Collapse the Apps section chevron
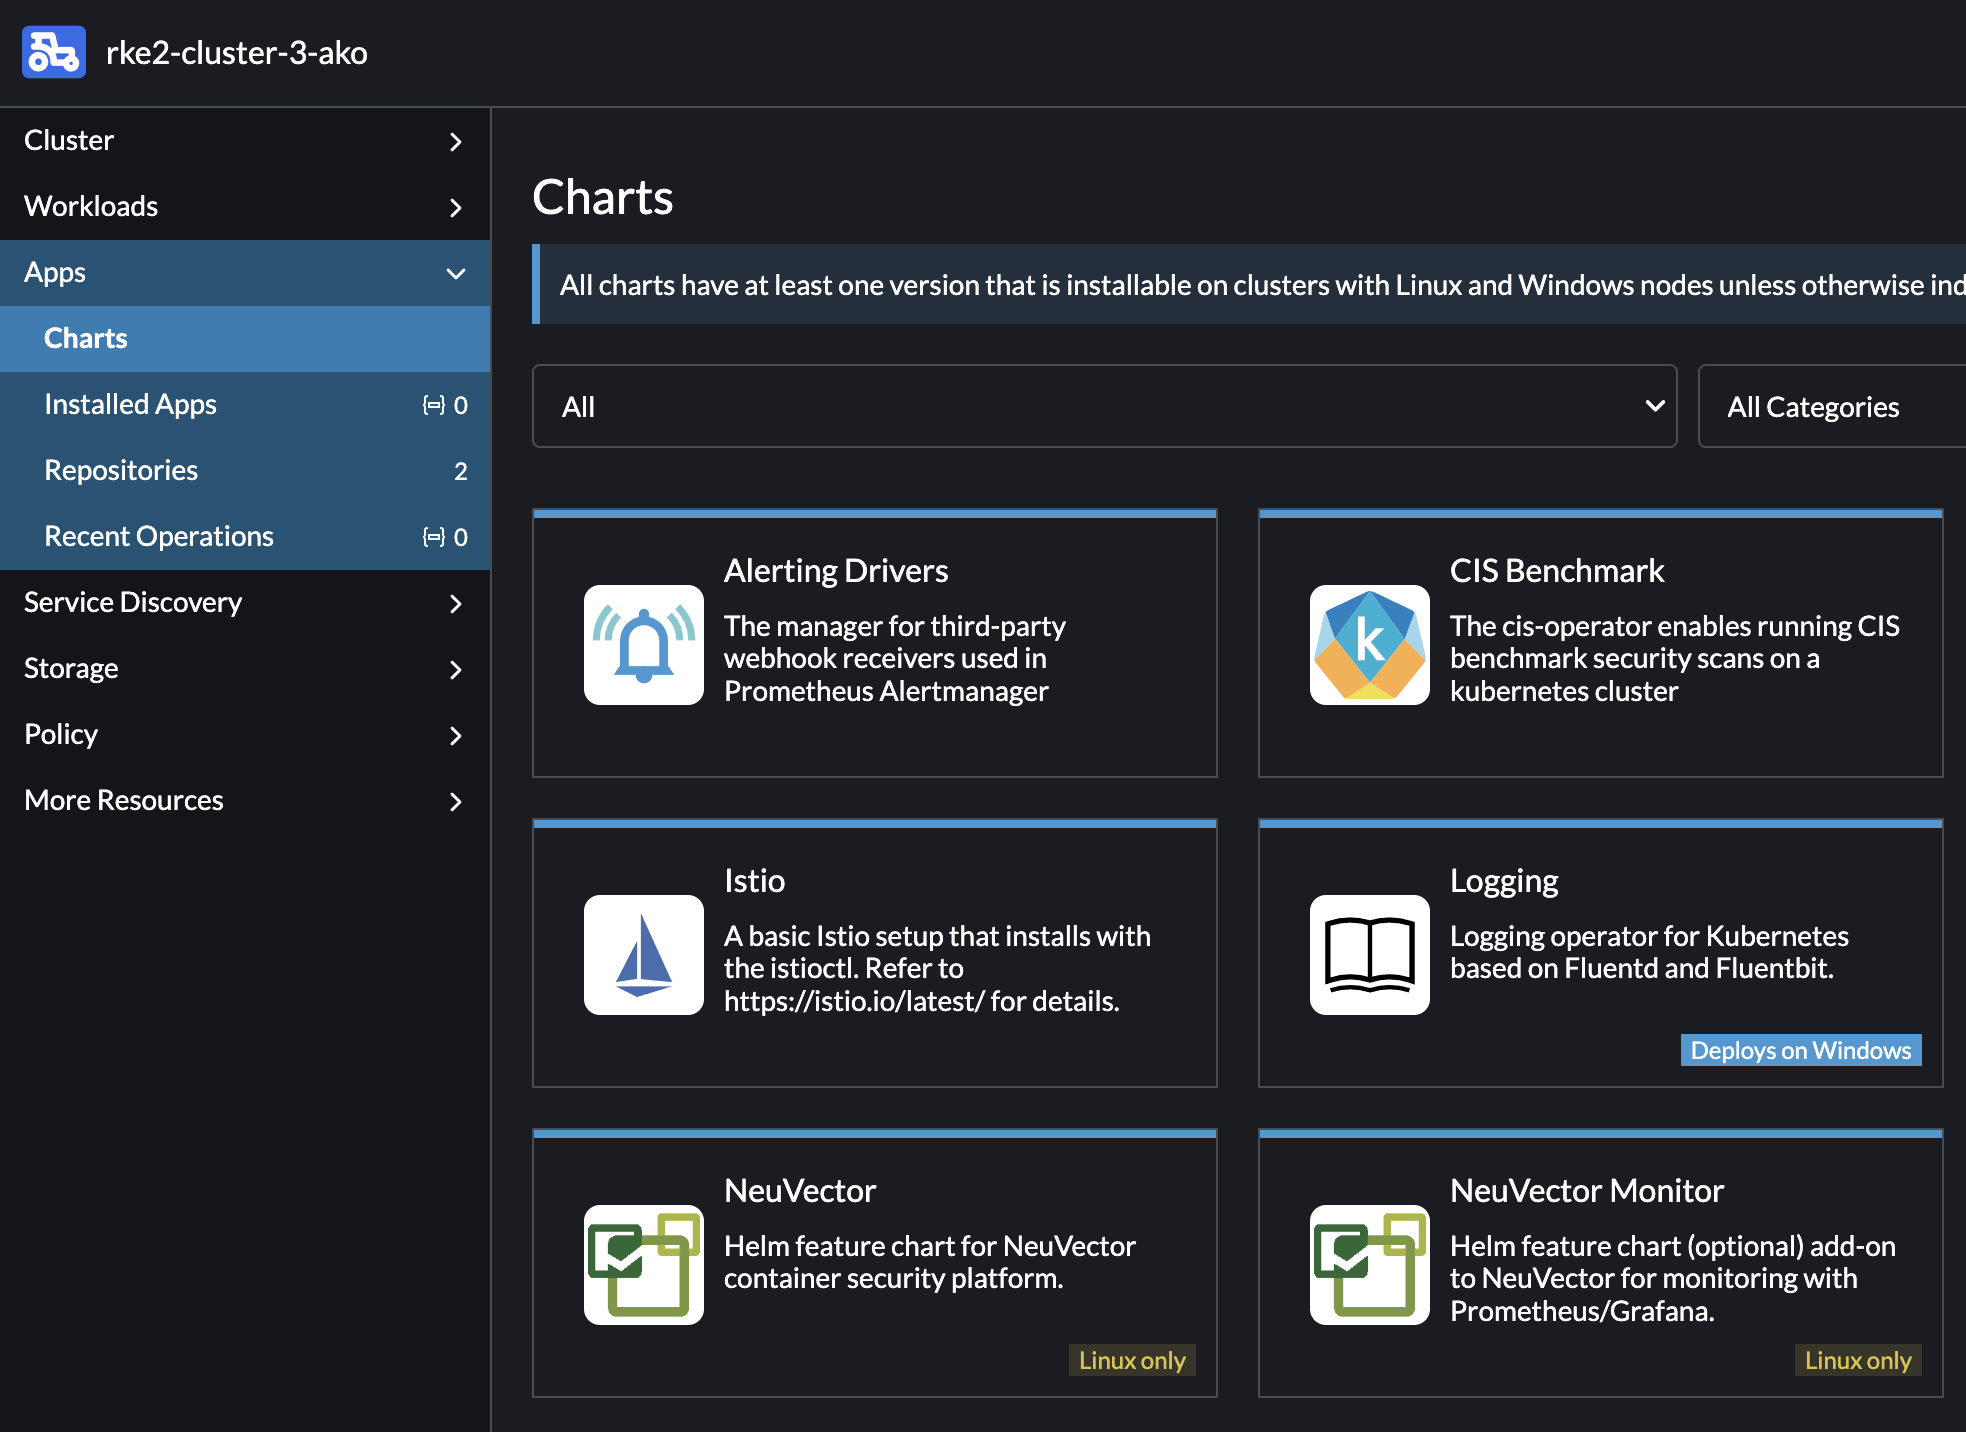The width and height of the screenshot is (1966, 1432). 456,274
